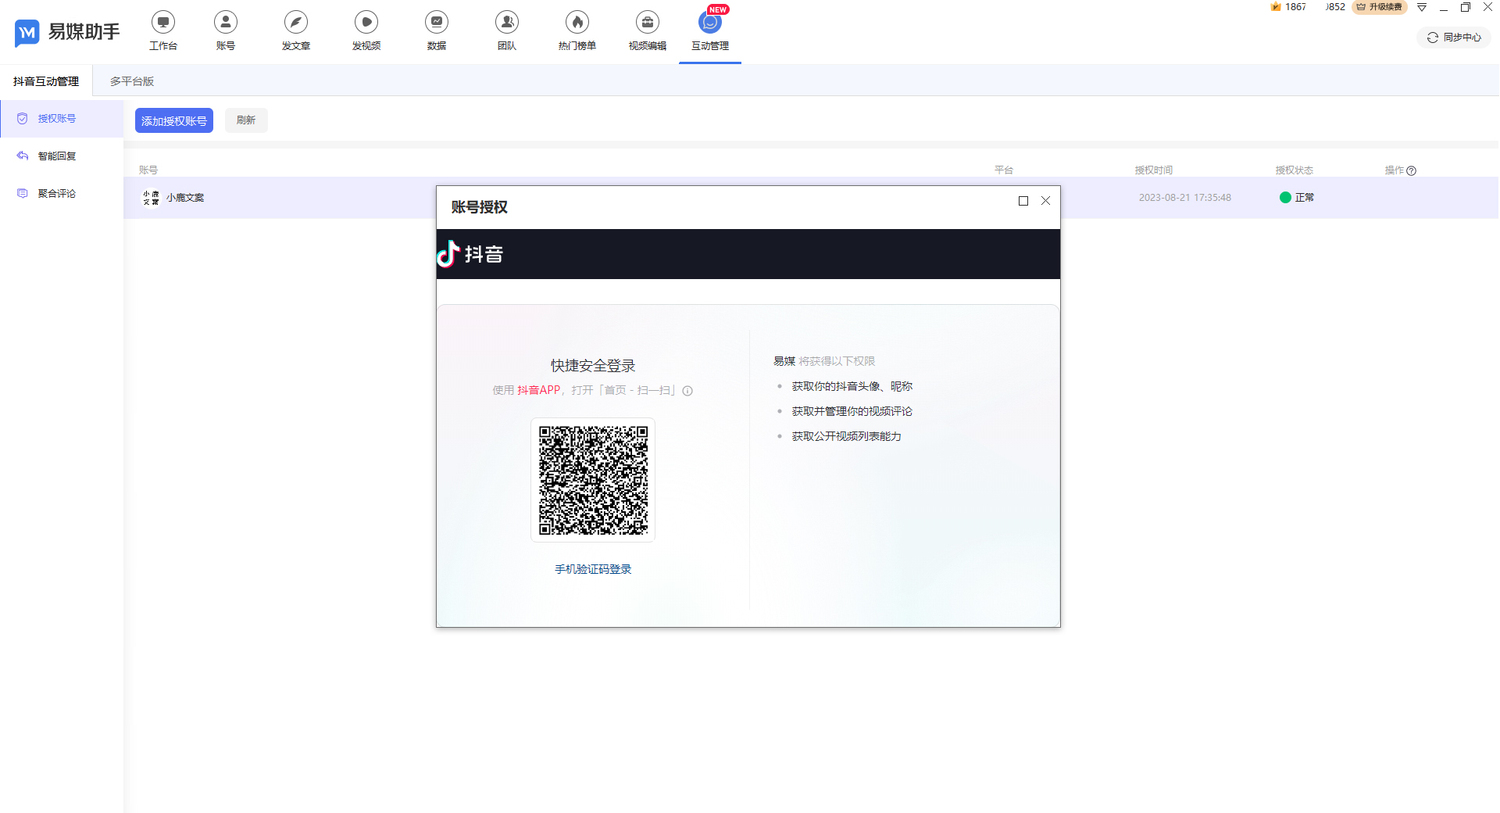Click the Douyin login QR code
This screenshot has height=813, width=1500.
593,481
